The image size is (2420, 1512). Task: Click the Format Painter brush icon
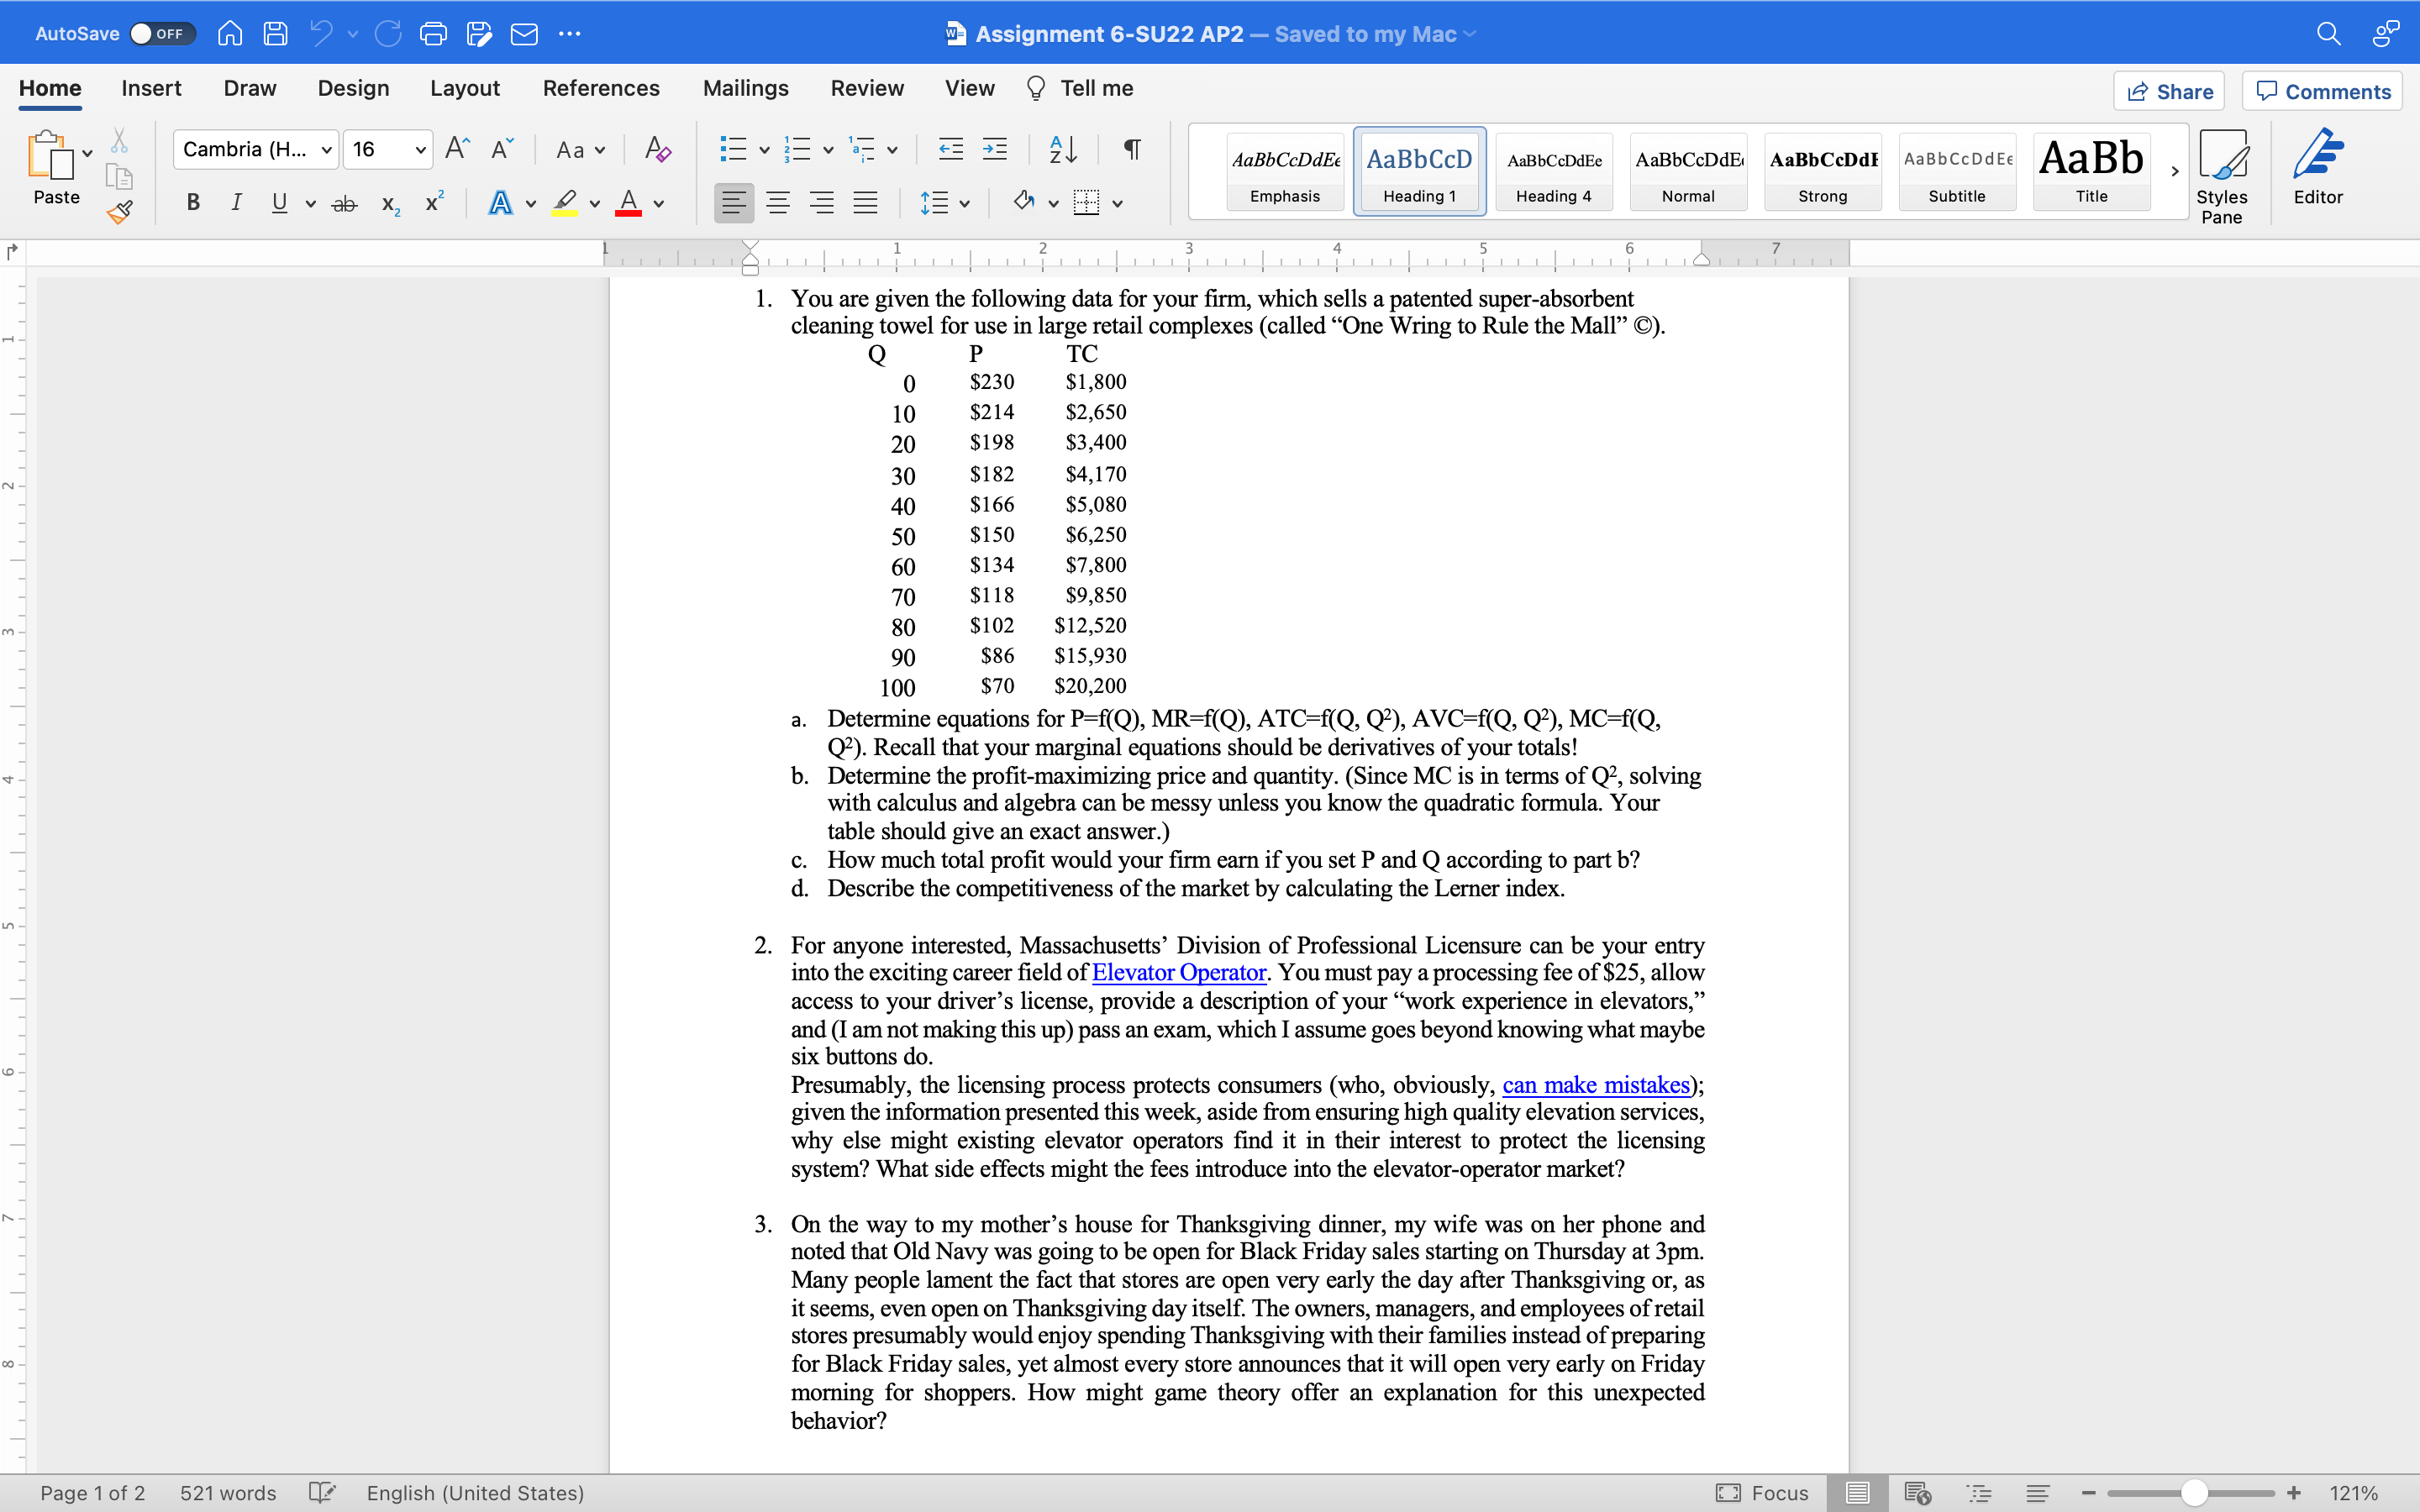coord(120,211)
